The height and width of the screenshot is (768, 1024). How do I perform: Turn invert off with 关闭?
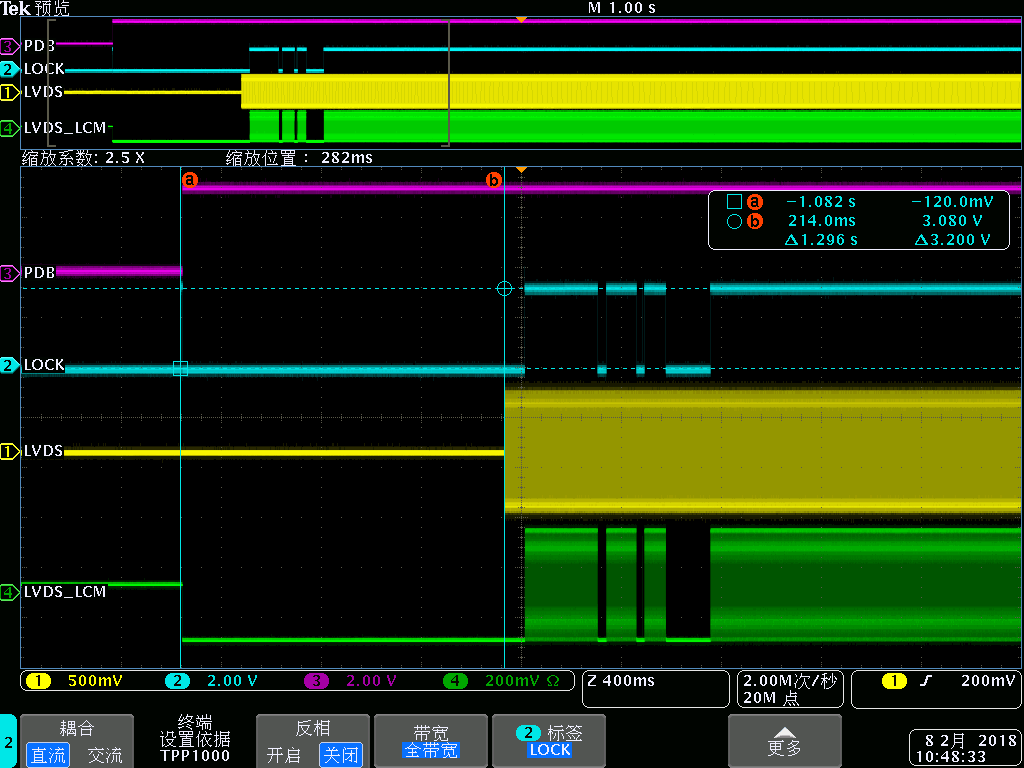(x=341, y=756)
